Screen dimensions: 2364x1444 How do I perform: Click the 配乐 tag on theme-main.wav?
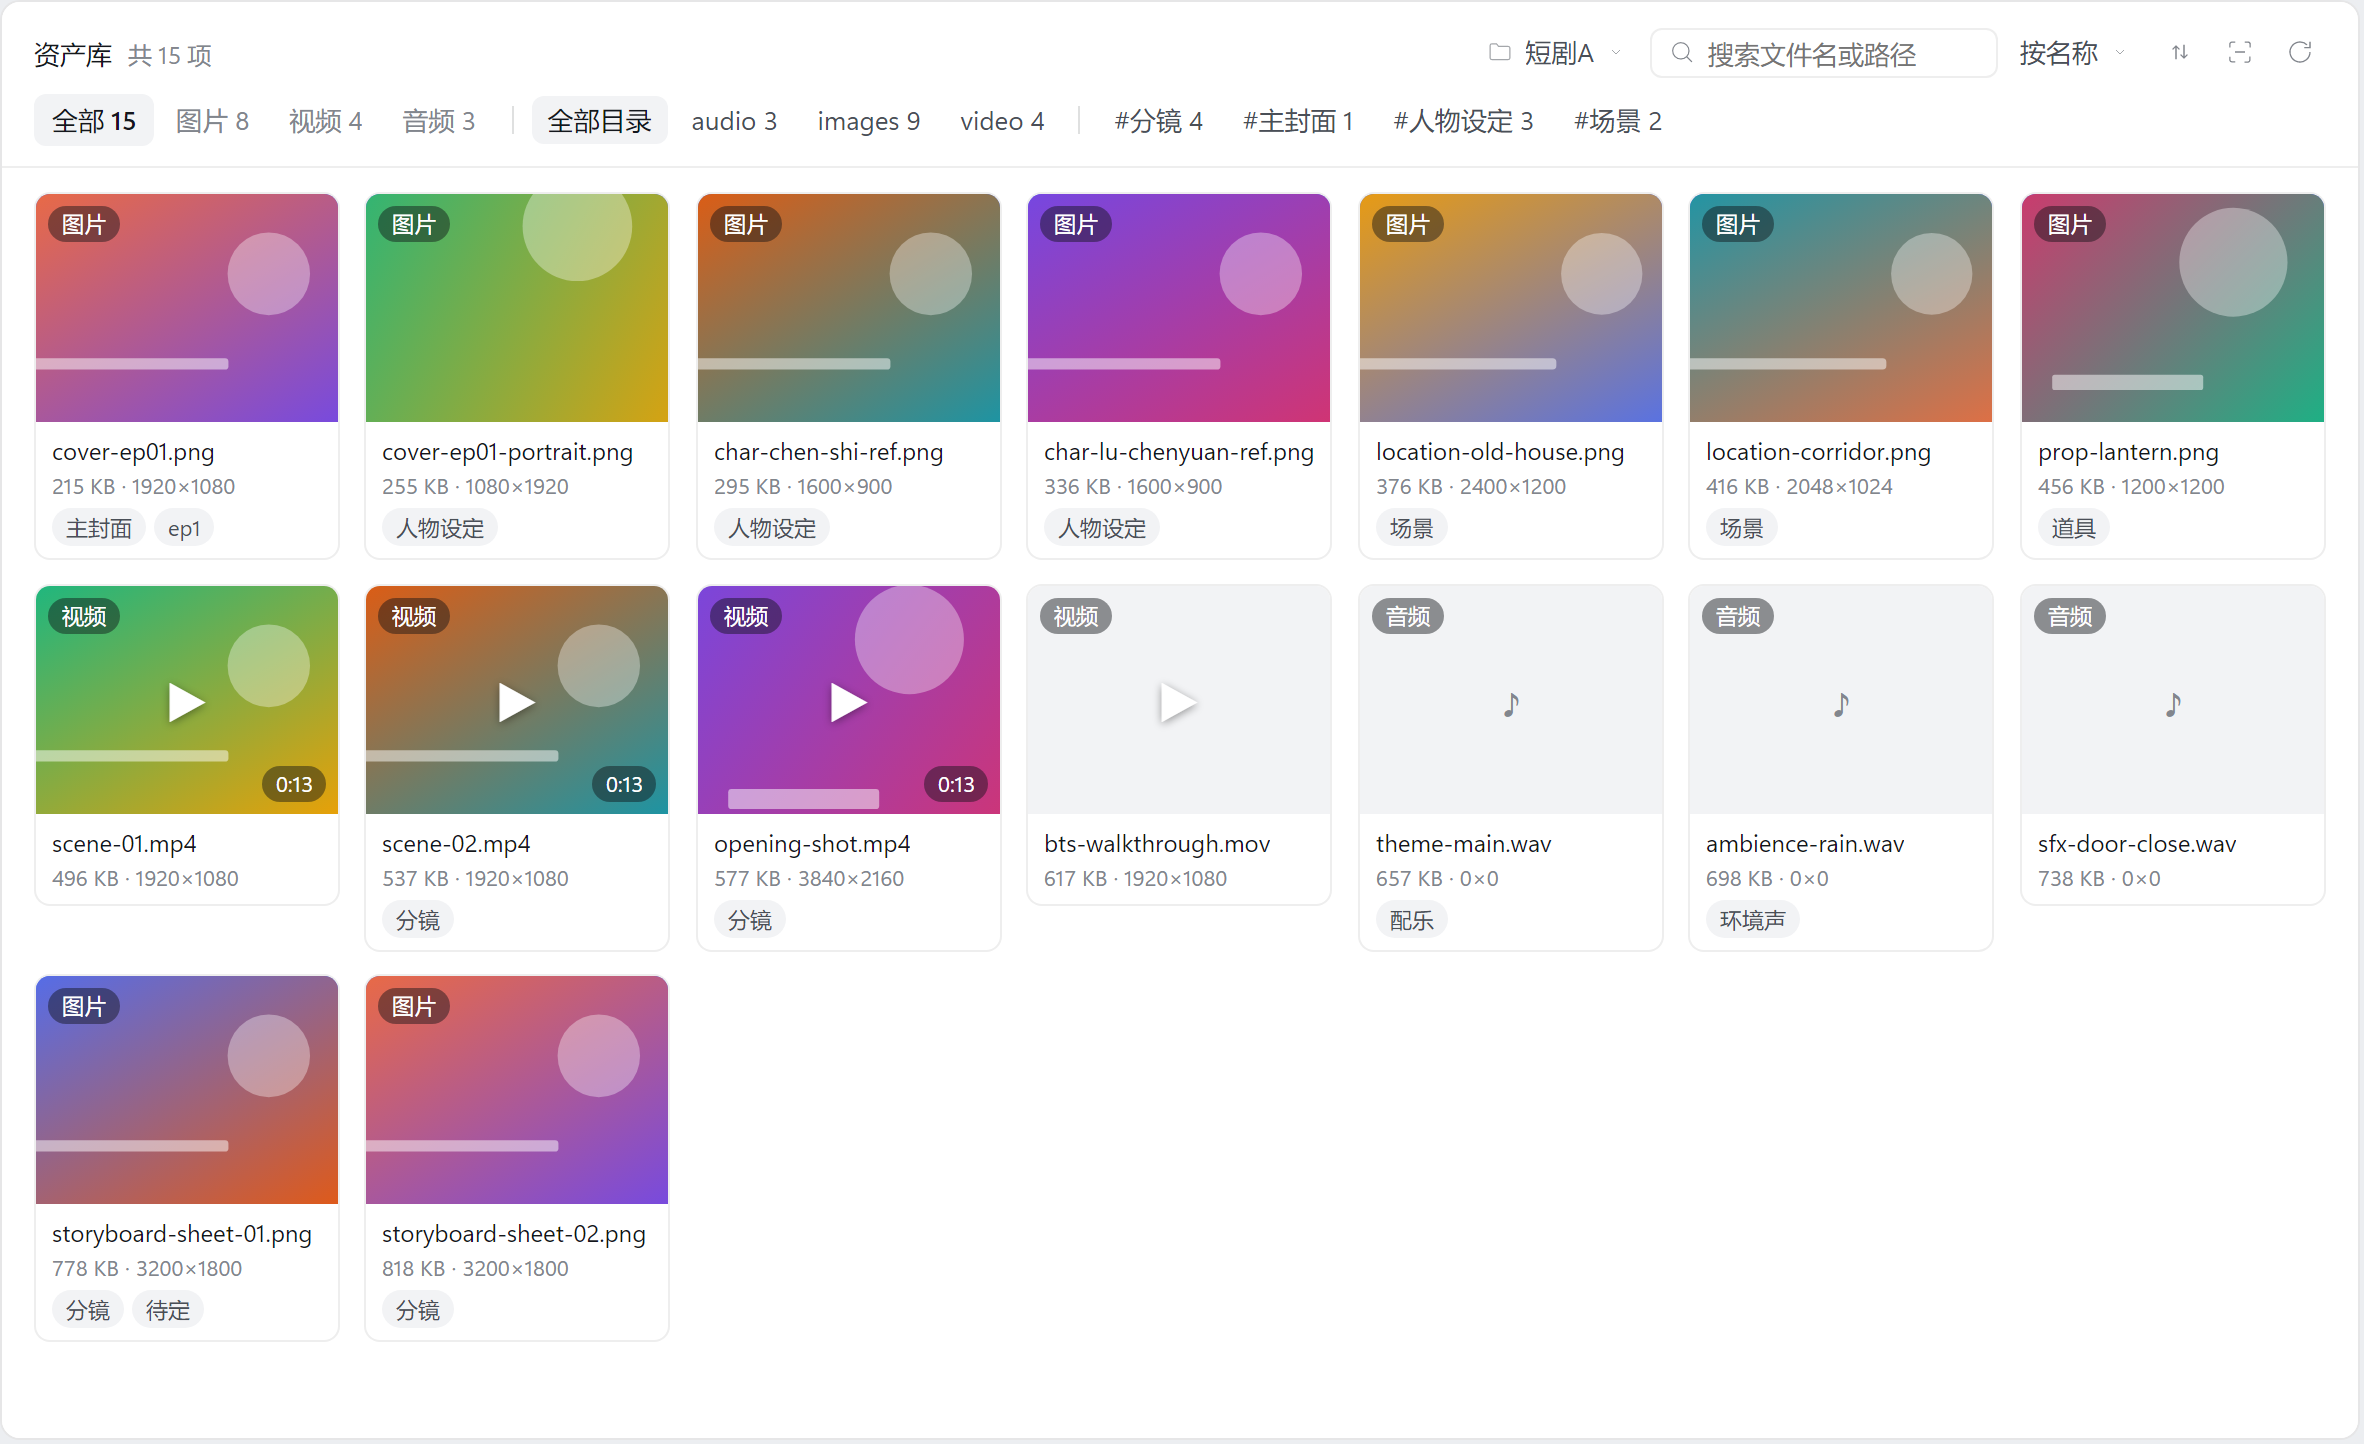click(1411, 920)
